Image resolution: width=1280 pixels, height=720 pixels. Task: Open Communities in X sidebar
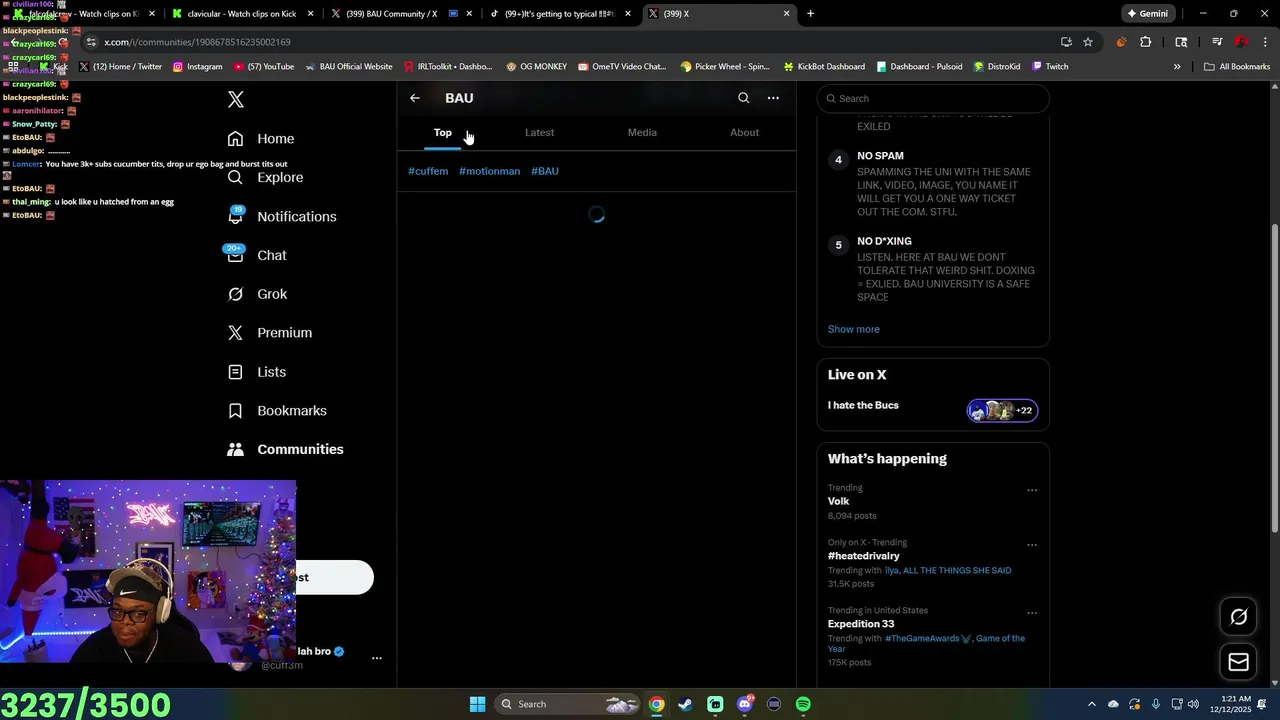point(285,449)
